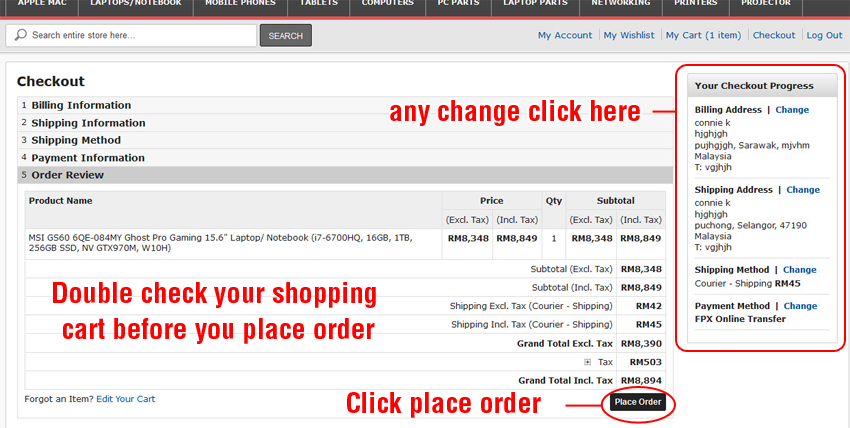Screen dimensions: 850x428
Task: Click the quantity value 1 in table
Action: pyautogui.click(x=553, y=238)
